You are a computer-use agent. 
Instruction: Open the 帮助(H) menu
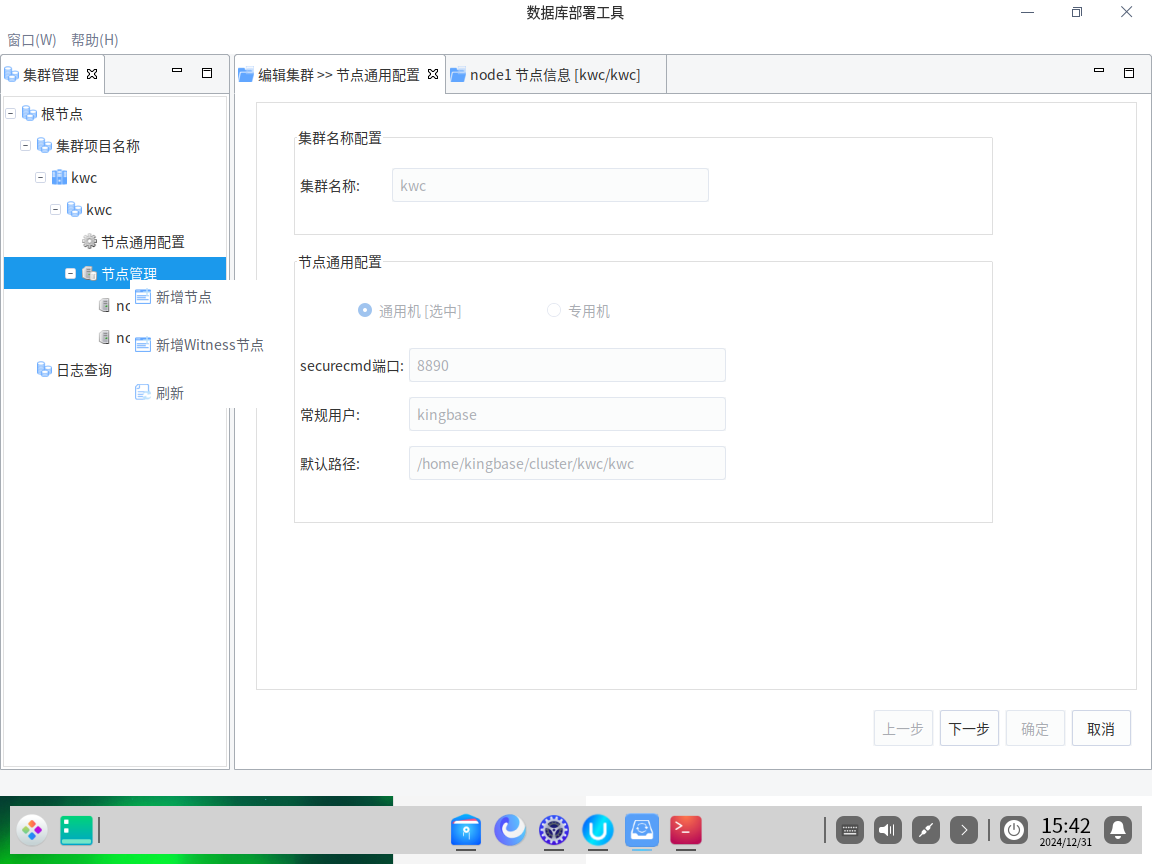click(x=94, y=40)
